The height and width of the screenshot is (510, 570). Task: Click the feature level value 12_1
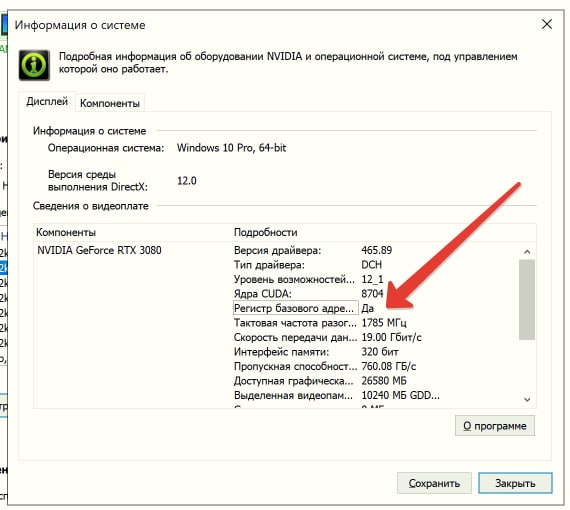pos(372,280)
